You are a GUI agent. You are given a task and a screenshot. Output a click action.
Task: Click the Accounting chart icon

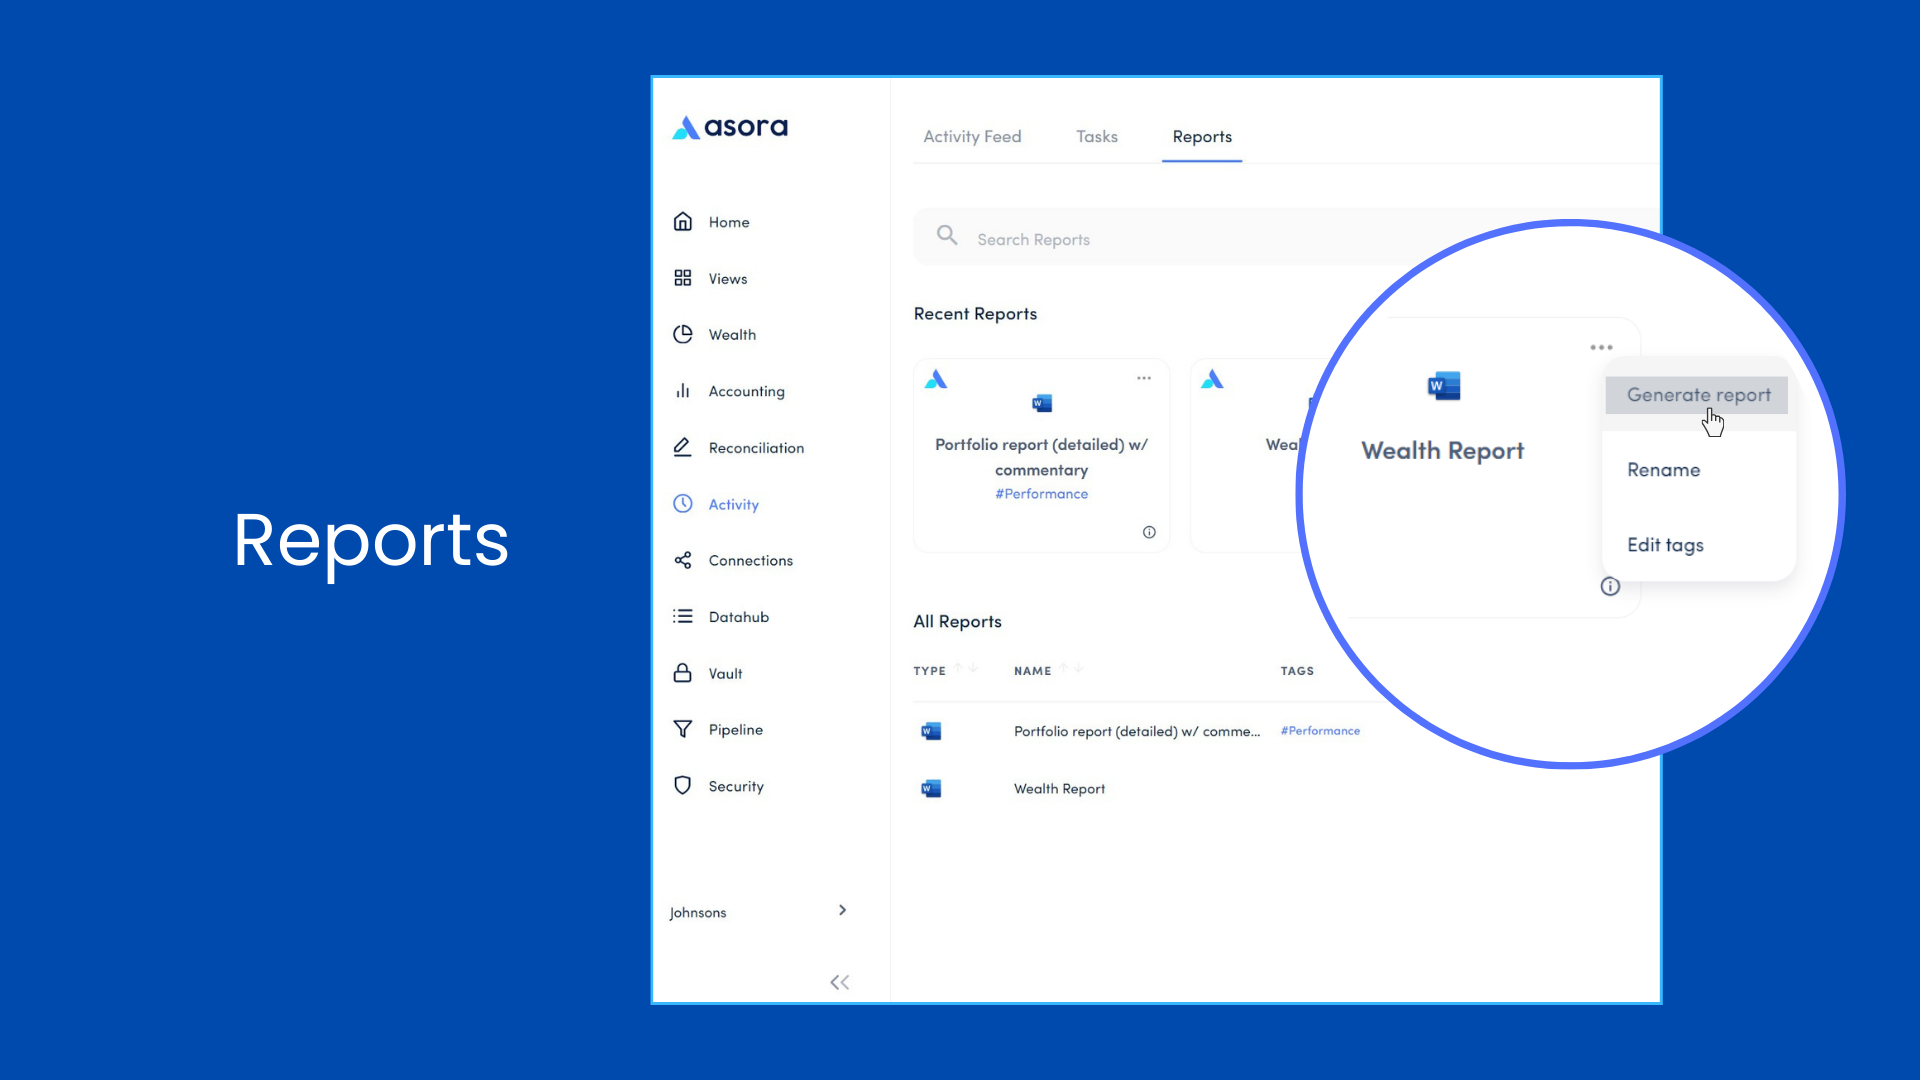683,390
